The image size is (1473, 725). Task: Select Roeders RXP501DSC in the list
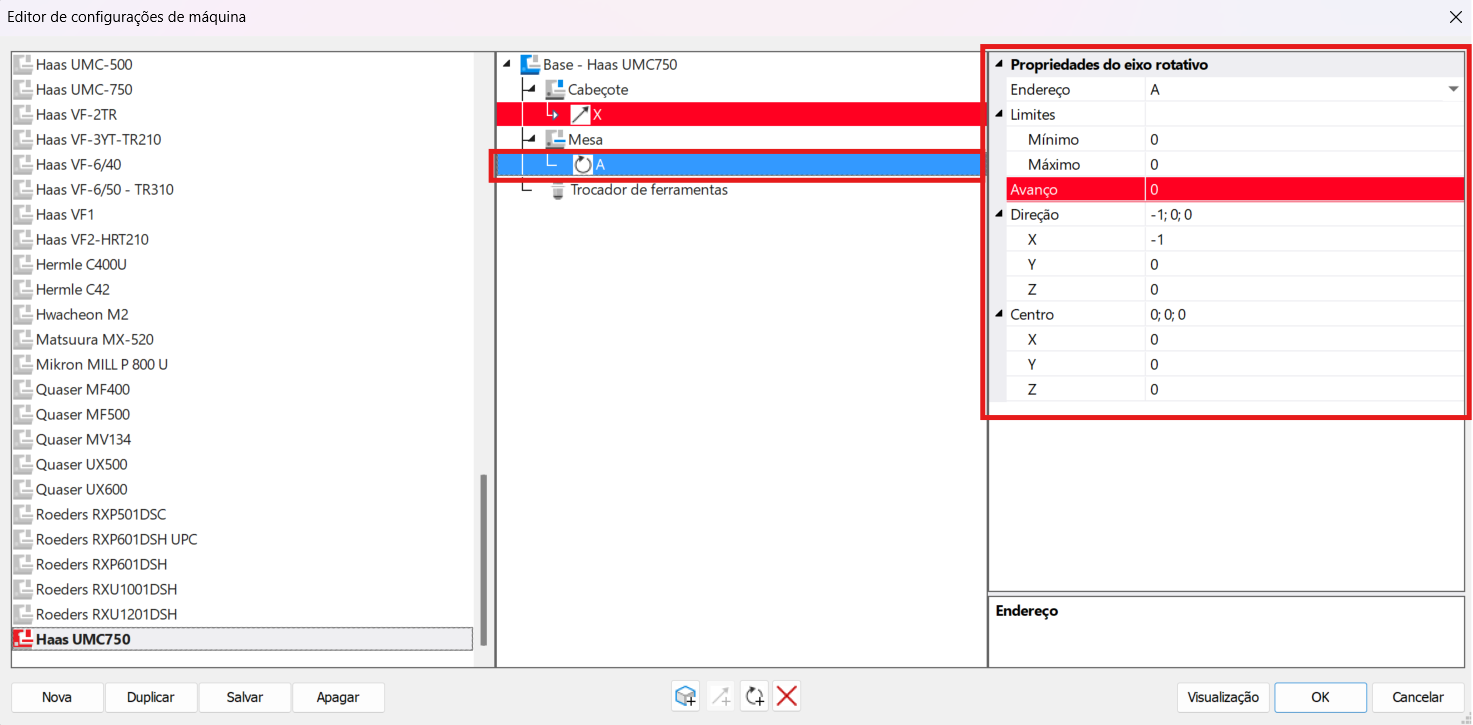101,515
